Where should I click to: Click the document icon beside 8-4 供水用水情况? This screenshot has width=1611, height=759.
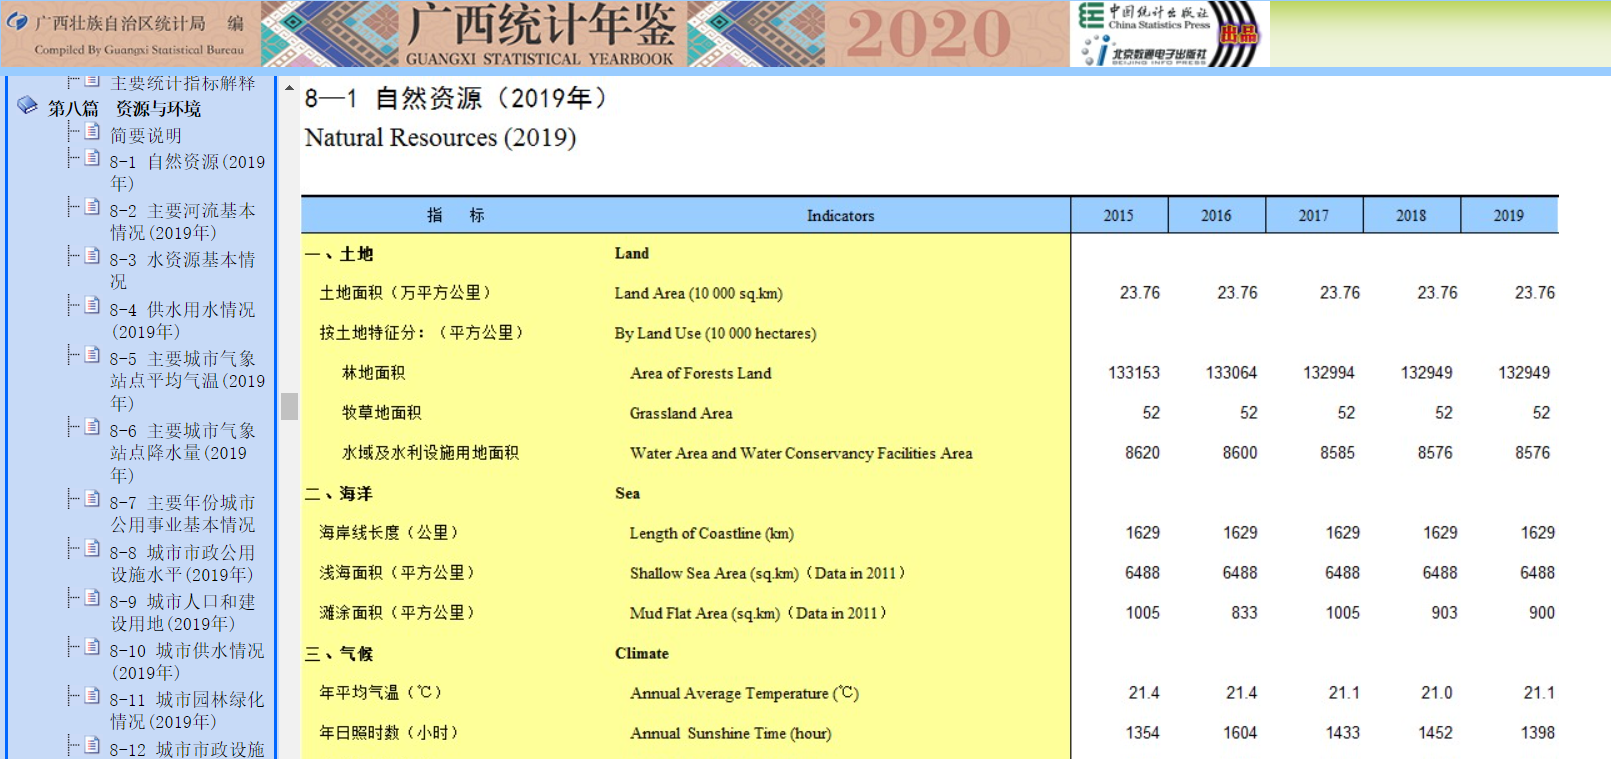click(92, 306)
